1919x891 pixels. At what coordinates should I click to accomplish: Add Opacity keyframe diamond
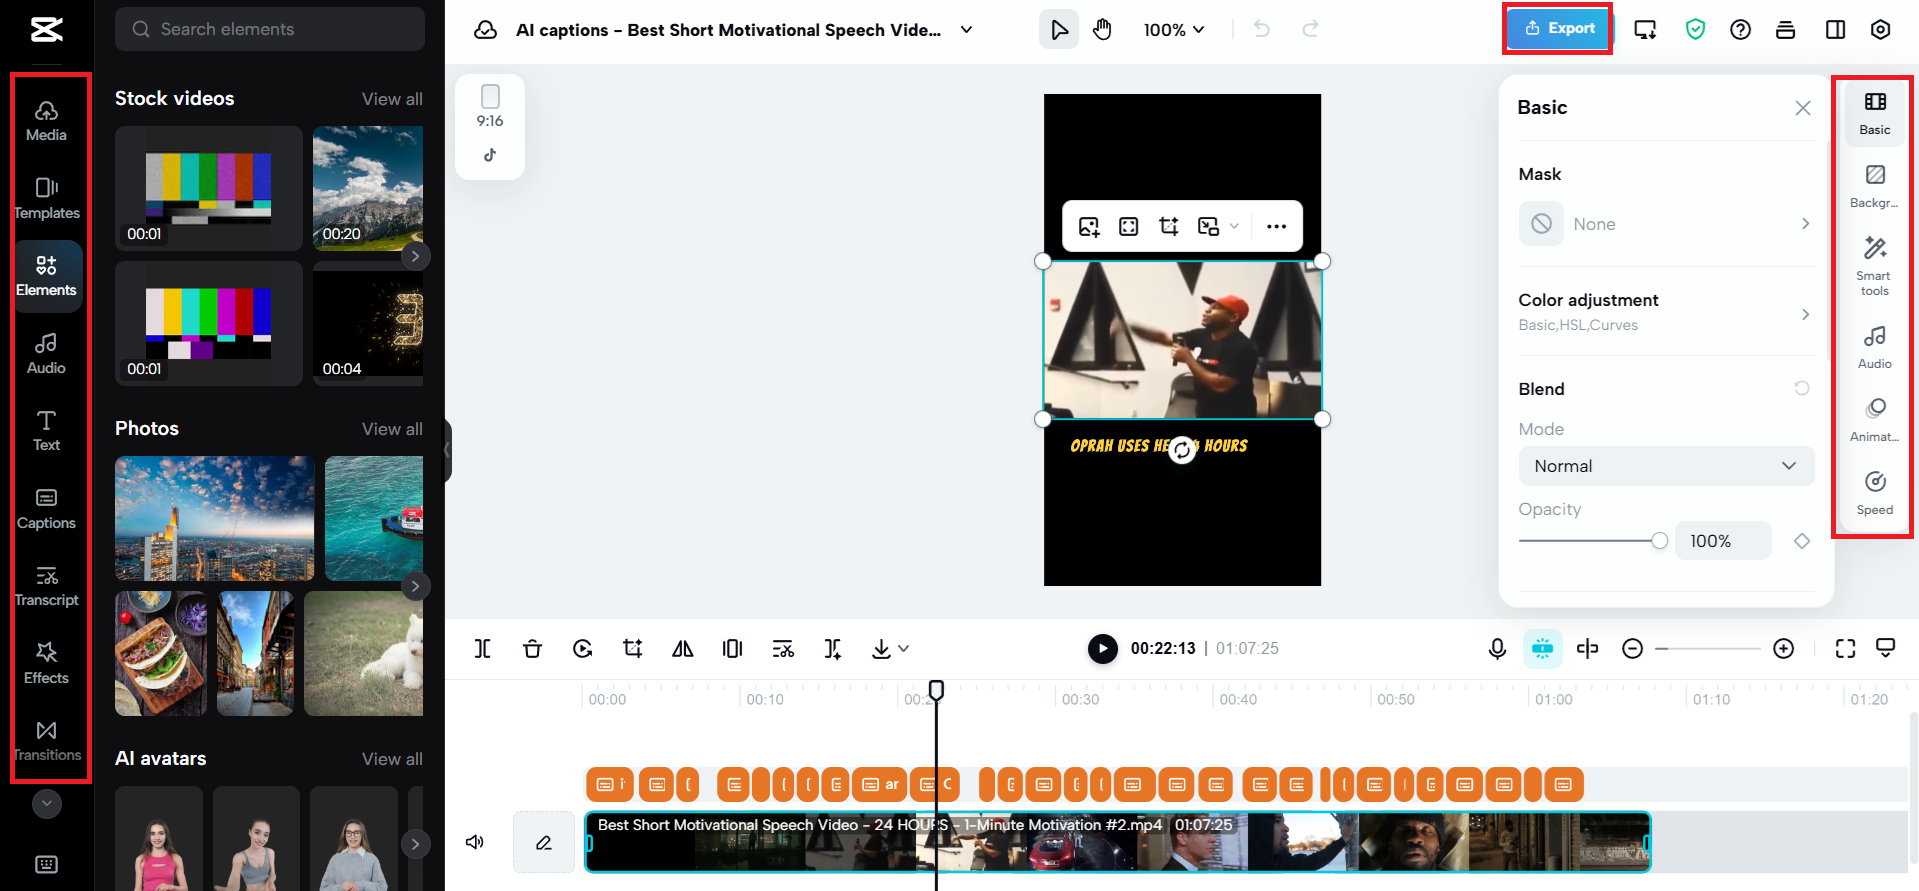pos(1801,541)
